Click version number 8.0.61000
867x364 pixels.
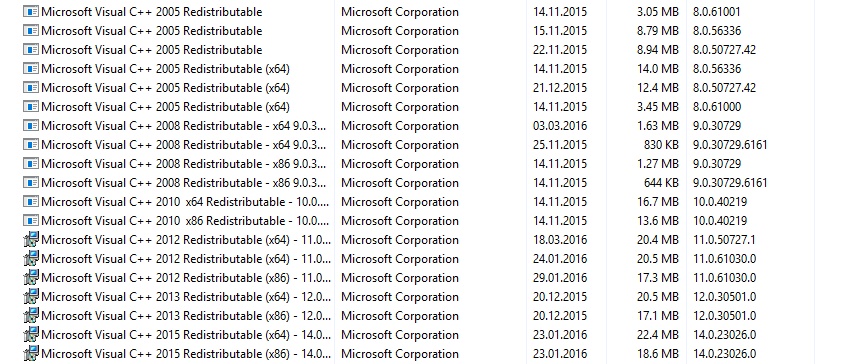pos(717,107)
